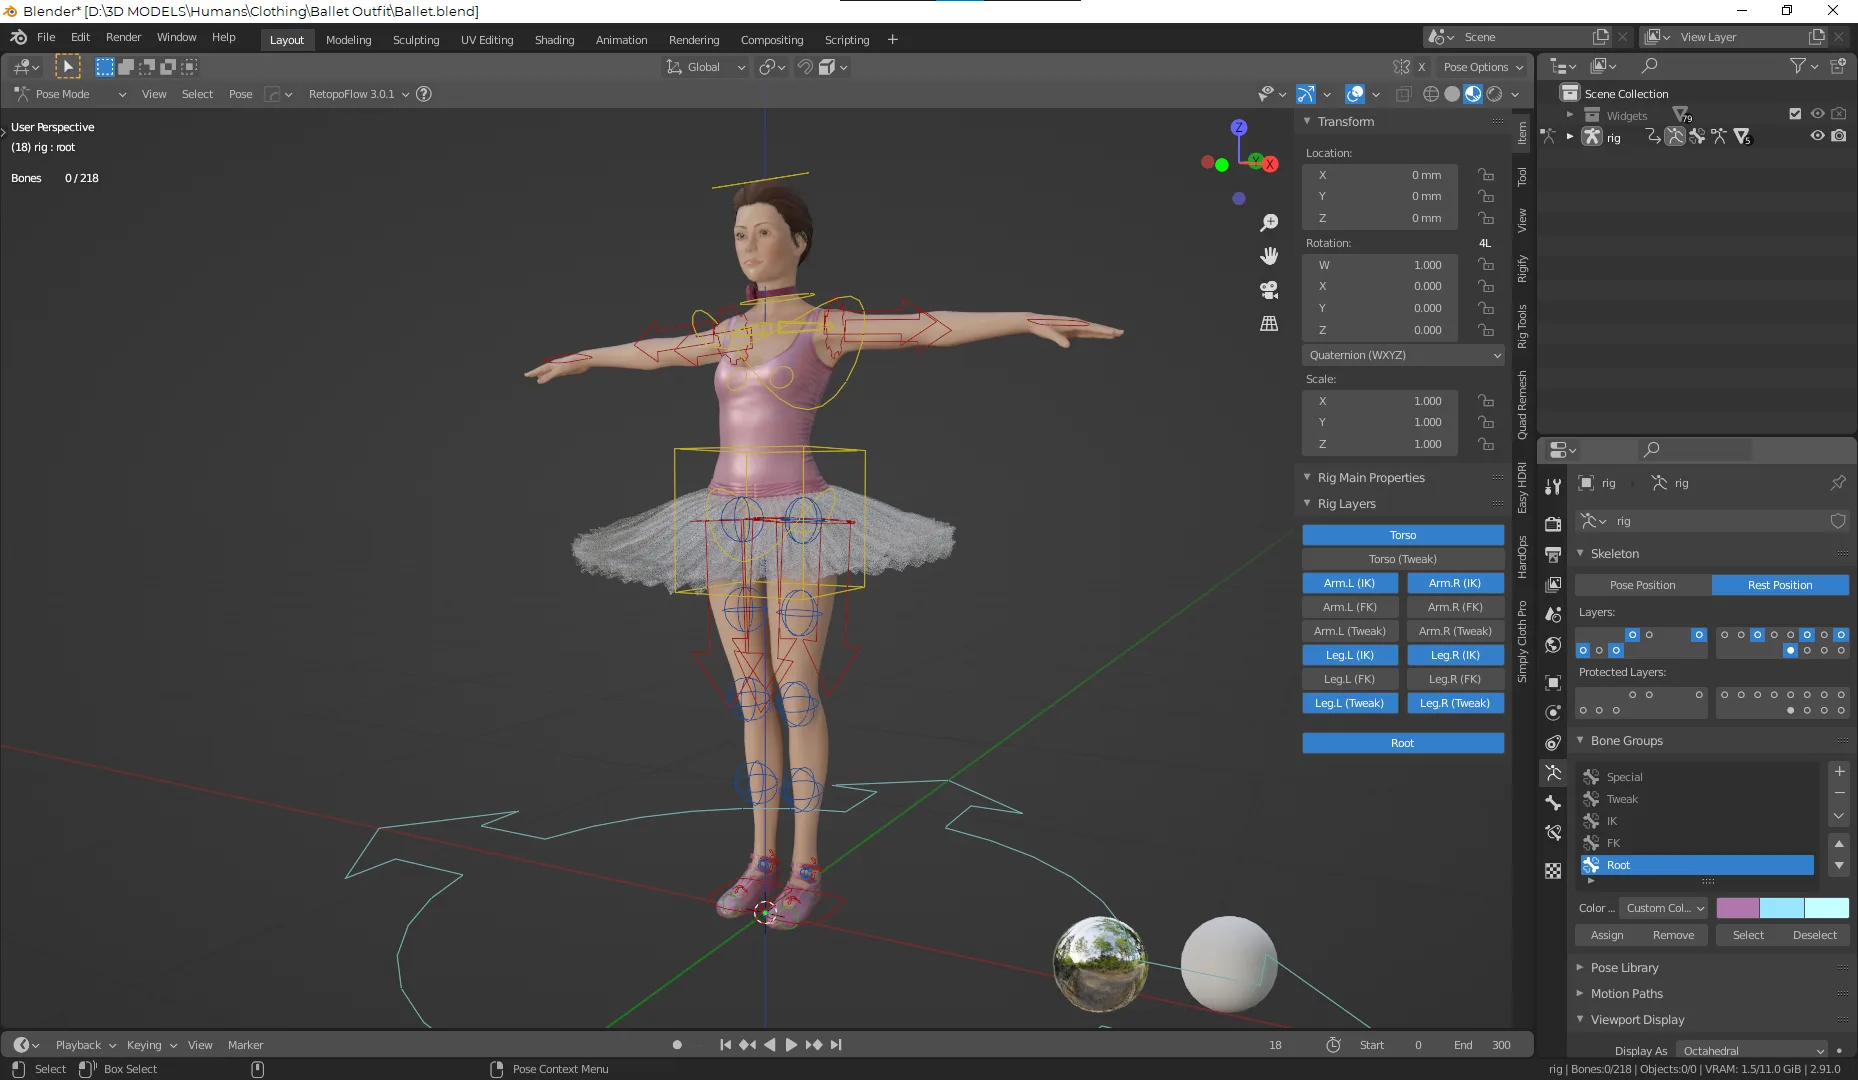This screenshot has height=1080, width=1858.
Task: Toggle camera view icon in viewport
Action: (1269, 290)
